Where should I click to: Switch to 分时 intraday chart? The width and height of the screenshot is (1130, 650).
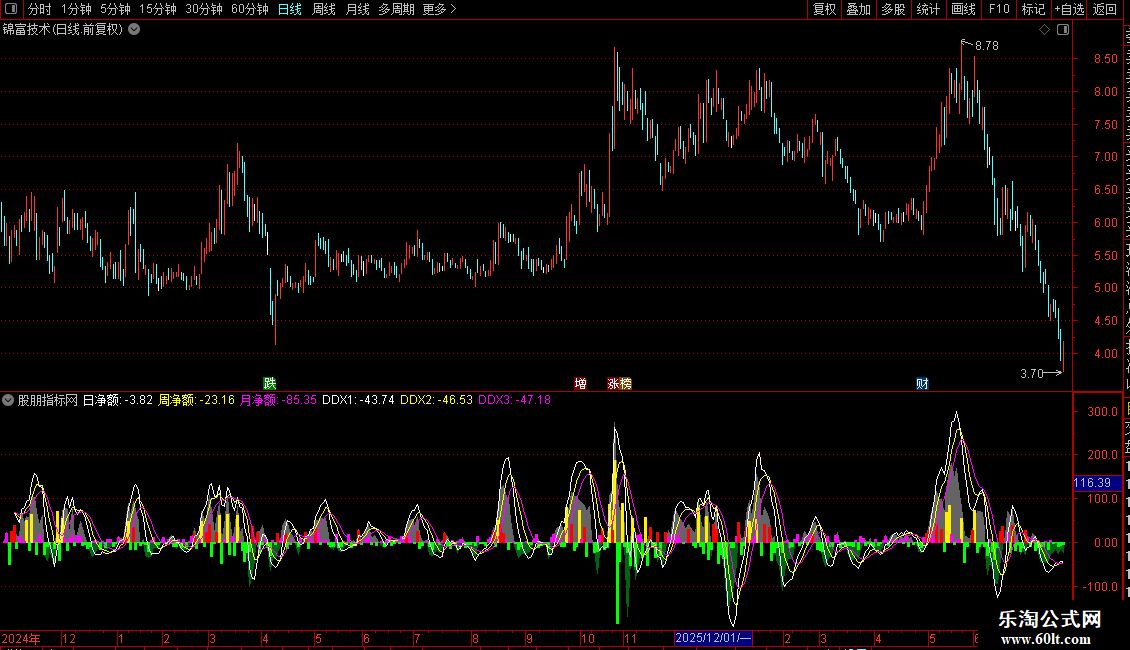40,9
